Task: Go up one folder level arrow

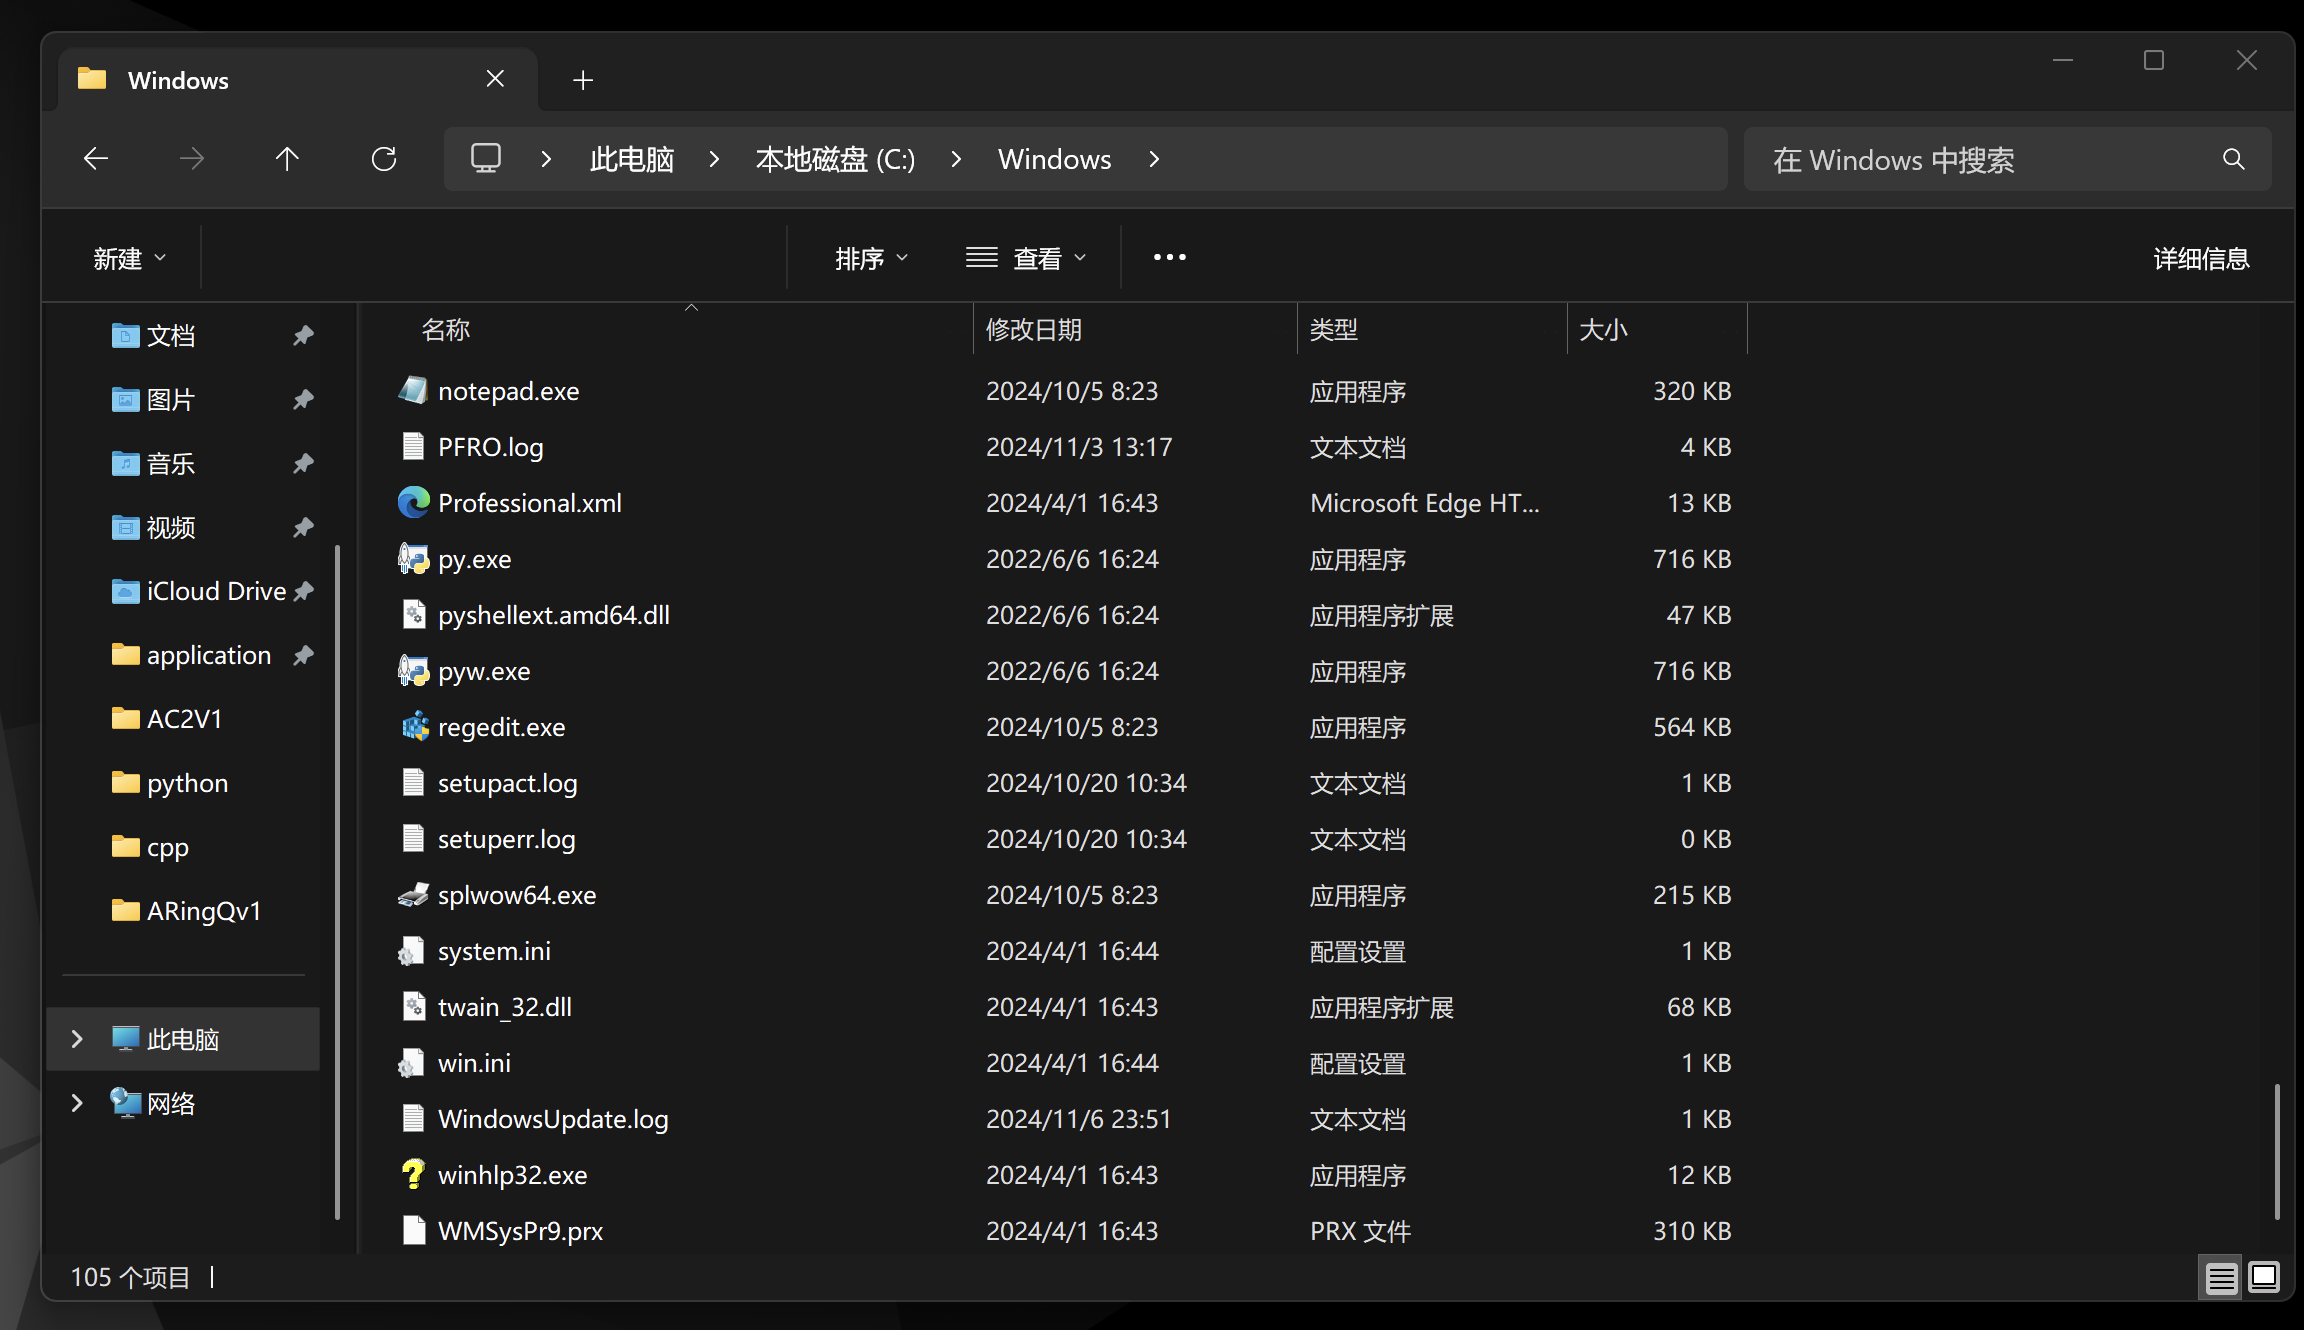Action: click(x=287, y=159)
